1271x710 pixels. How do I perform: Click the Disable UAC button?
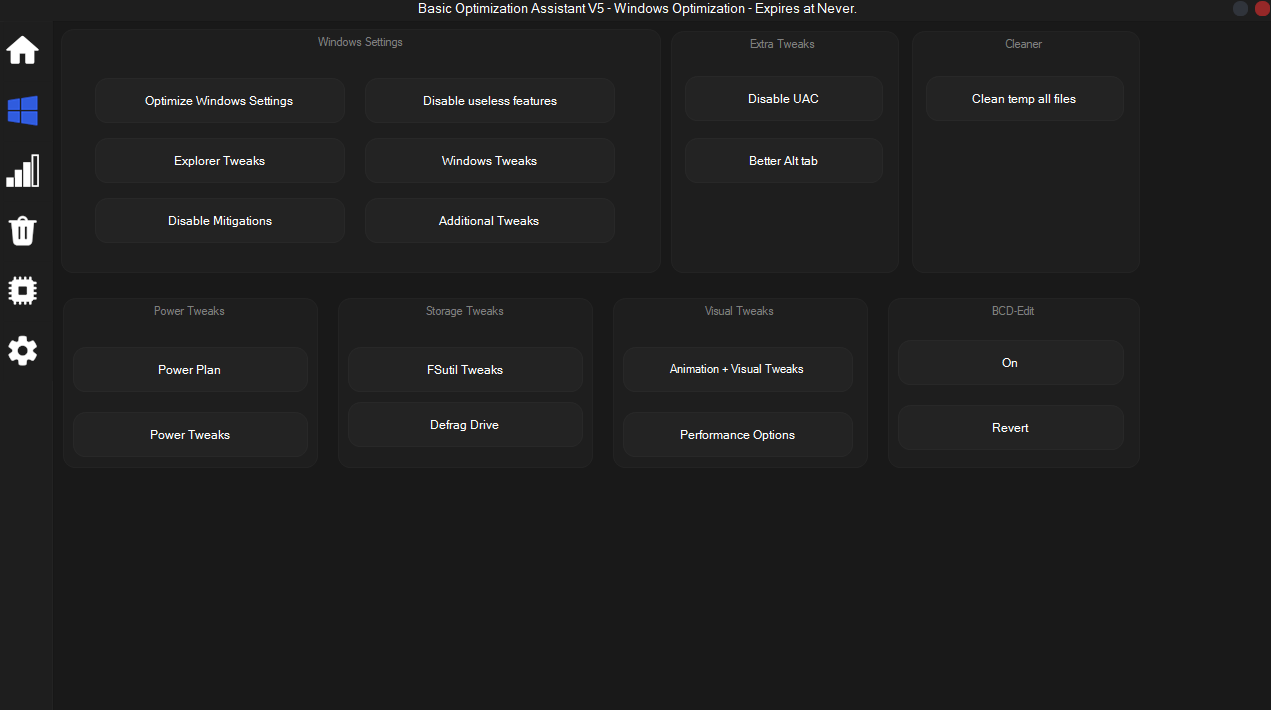coord(783,99)
